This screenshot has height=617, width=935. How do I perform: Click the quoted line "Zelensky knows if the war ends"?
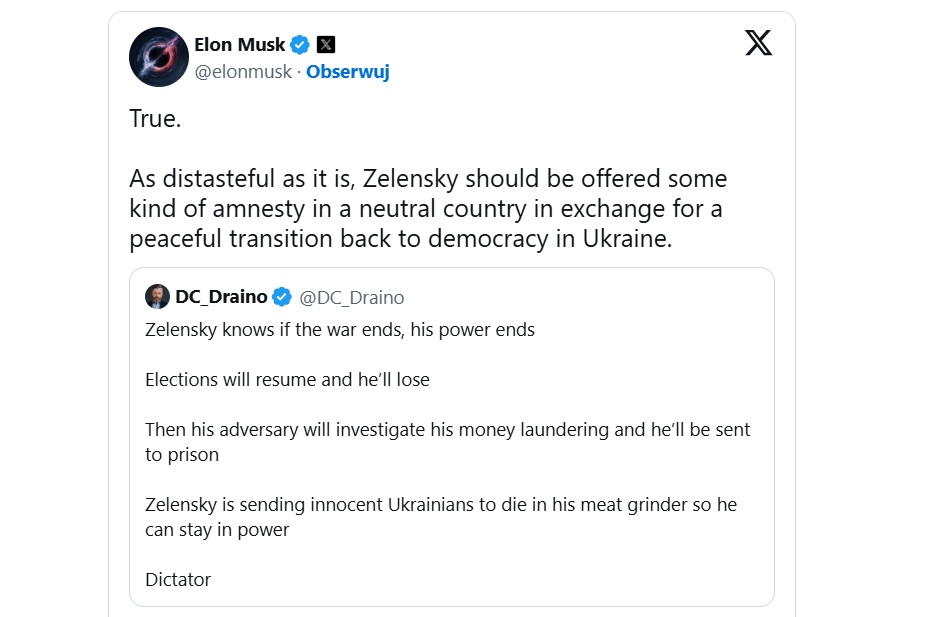tap(340, 330)
